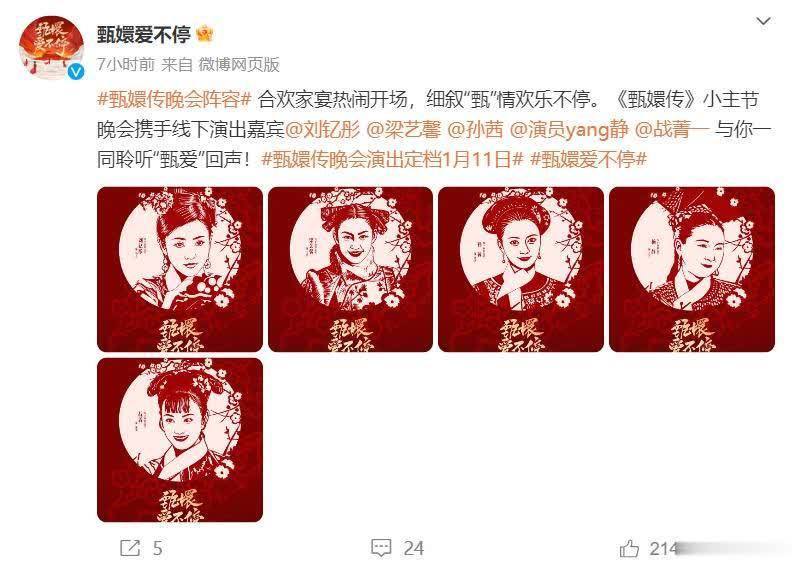Visit @刘钇彤 mention
Screen dimensions: 796x566
point(323,130)
